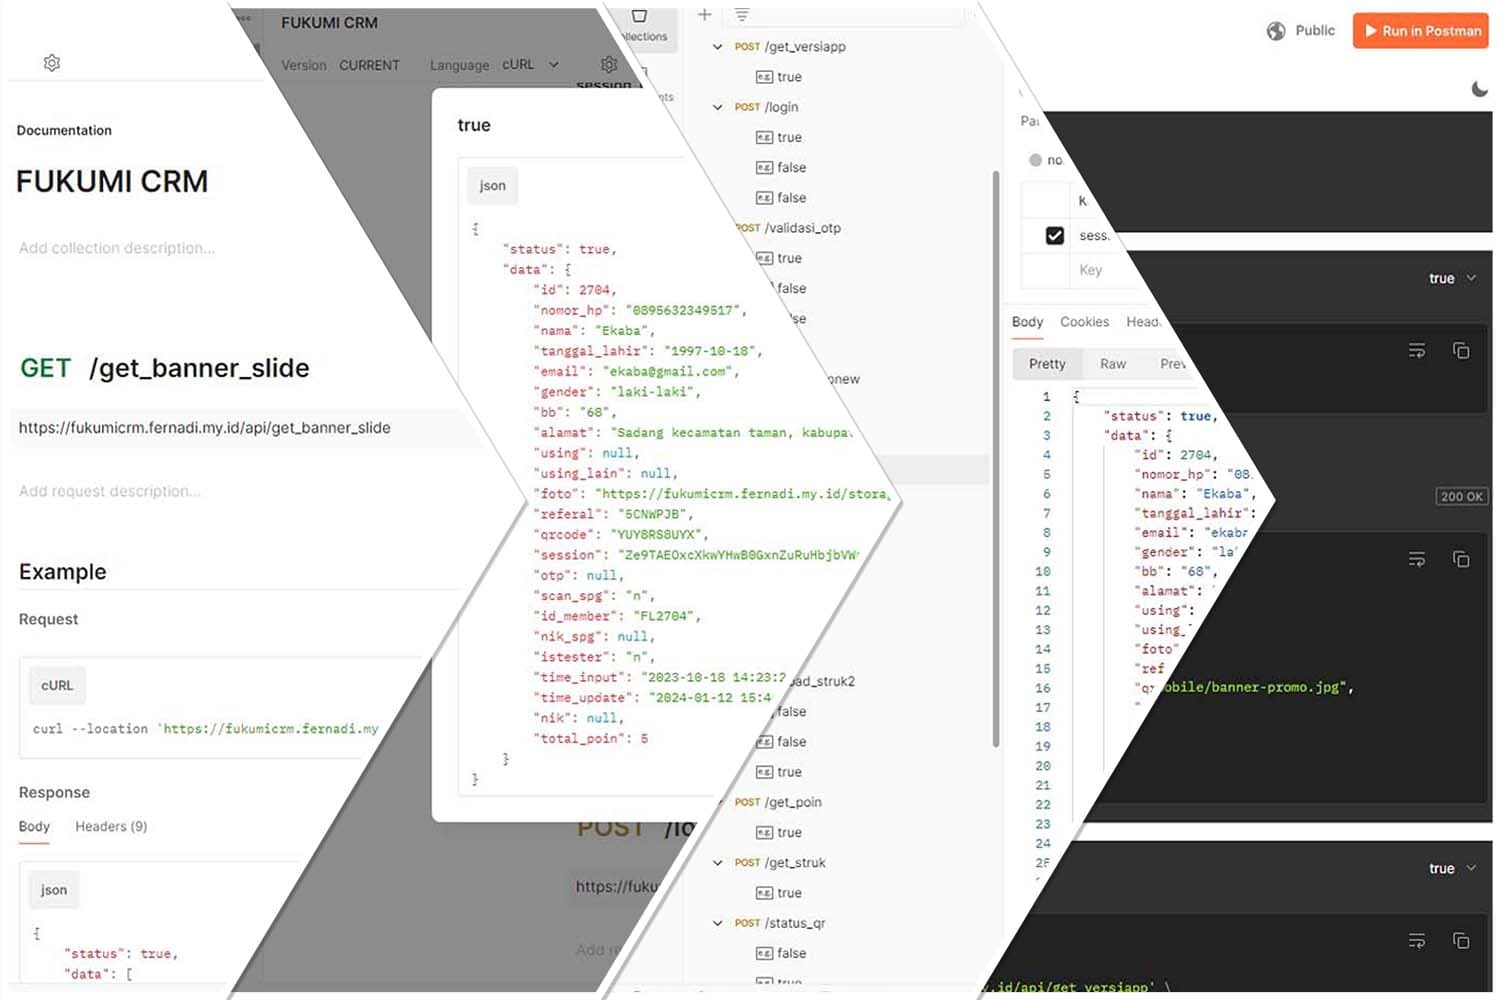
Task: Open the settings gear above Documentation
Action: coord(52,63)
